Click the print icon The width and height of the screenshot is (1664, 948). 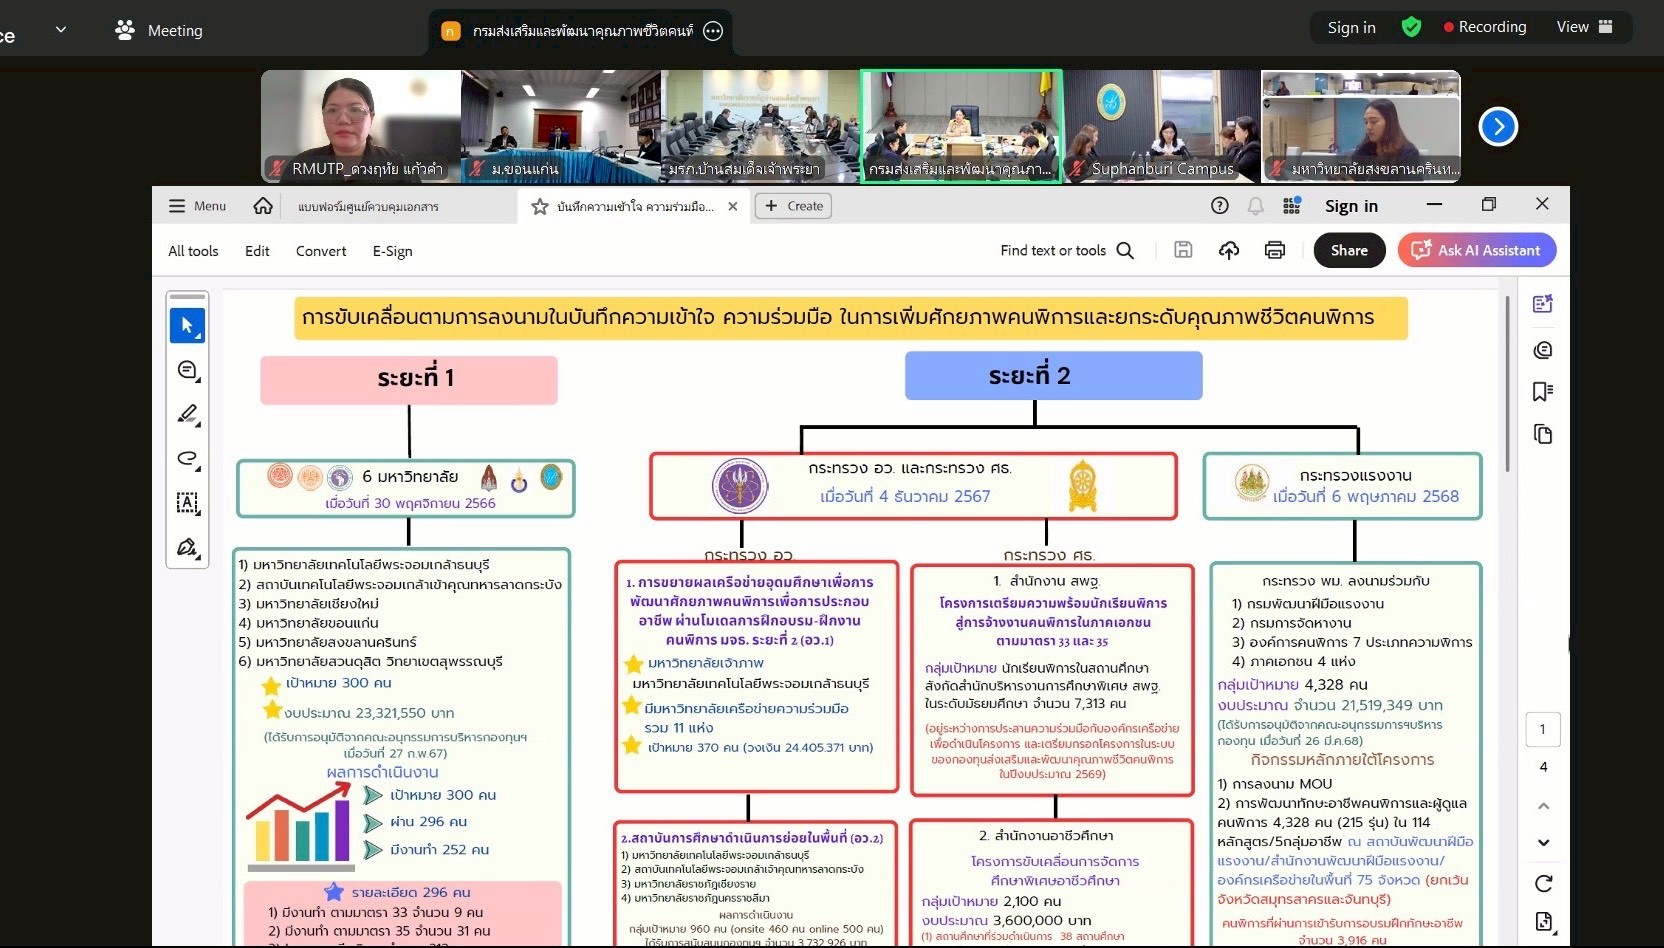[1274, 250]
